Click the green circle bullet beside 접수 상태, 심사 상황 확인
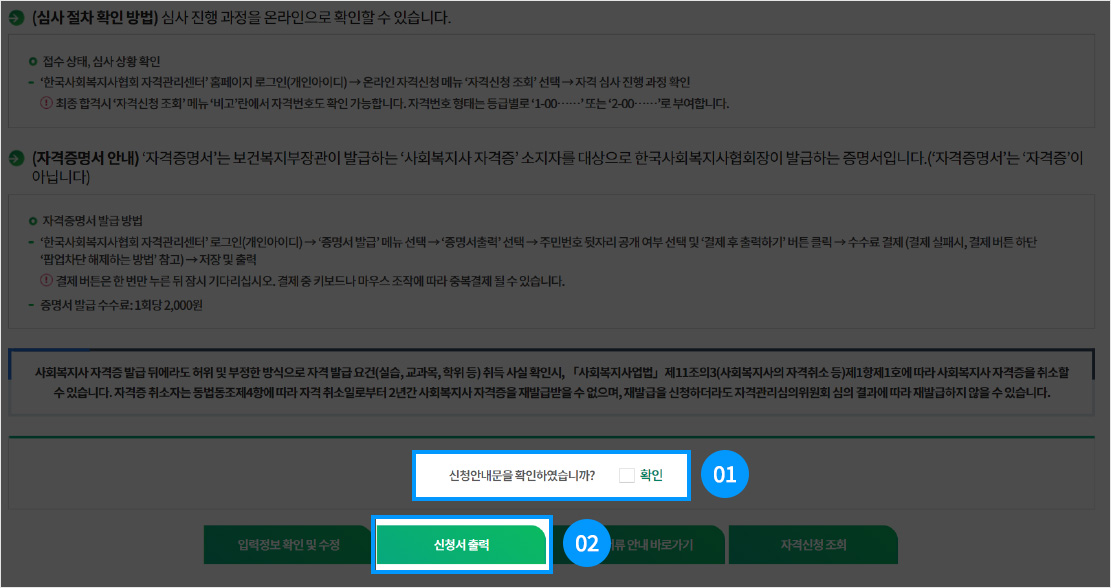The height and width of the screenshot is (588, 1111). [x=33, y=62]
